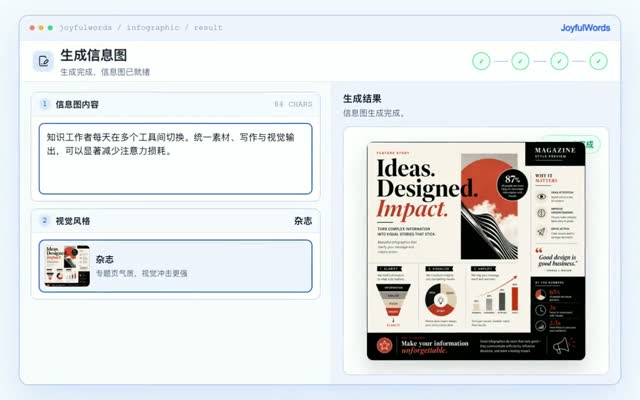
Task: Select the 杂志 style card
Action: 176,266
